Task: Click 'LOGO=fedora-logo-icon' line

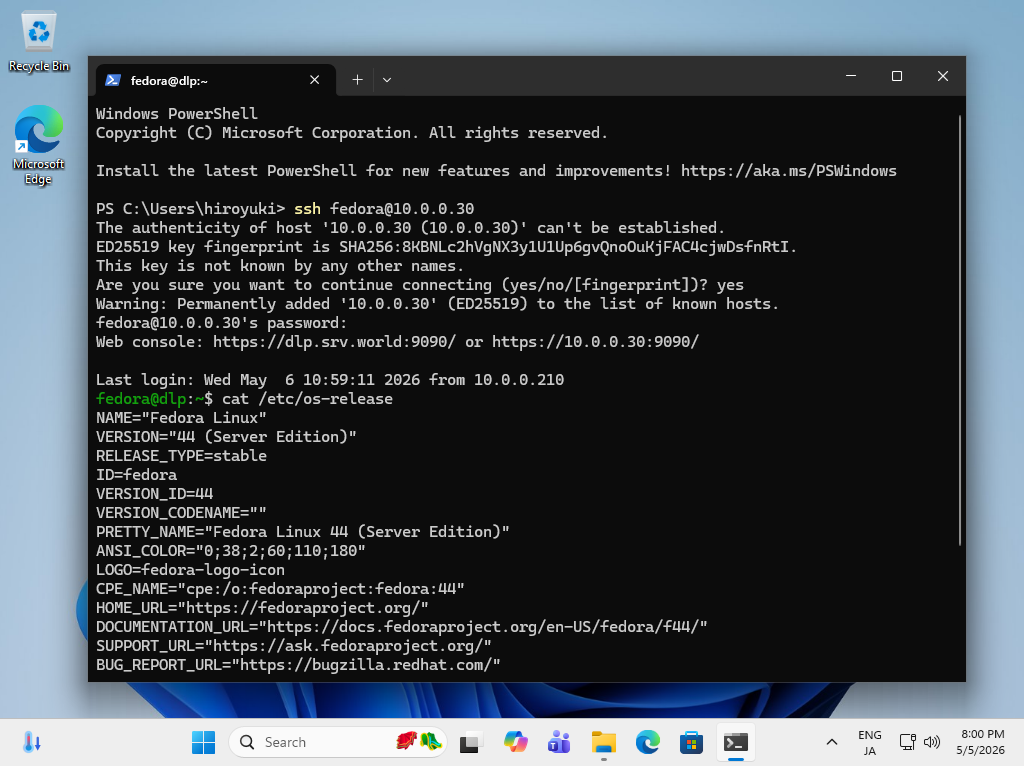Action: coord(190,569)
